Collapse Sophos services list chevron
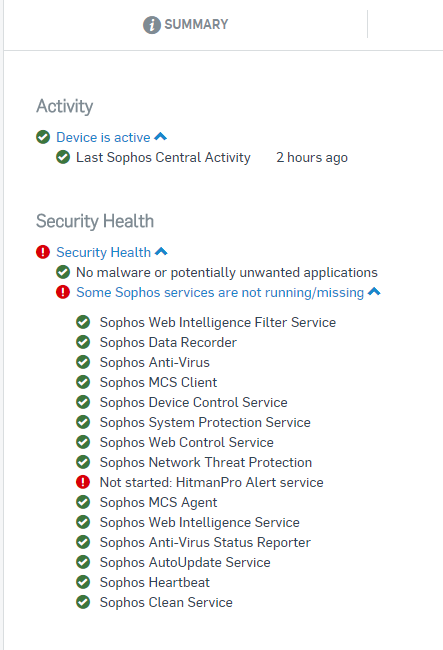This screenshot has height=650, width=443. 374,291
